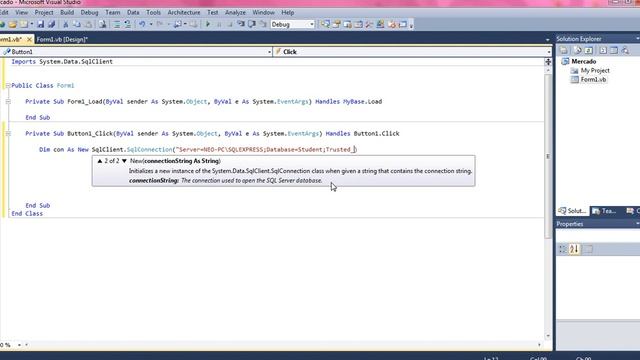The image size is (640, 360).
Task: Switch to the Form1.vb [Design] tab
Action: point(62,40)
